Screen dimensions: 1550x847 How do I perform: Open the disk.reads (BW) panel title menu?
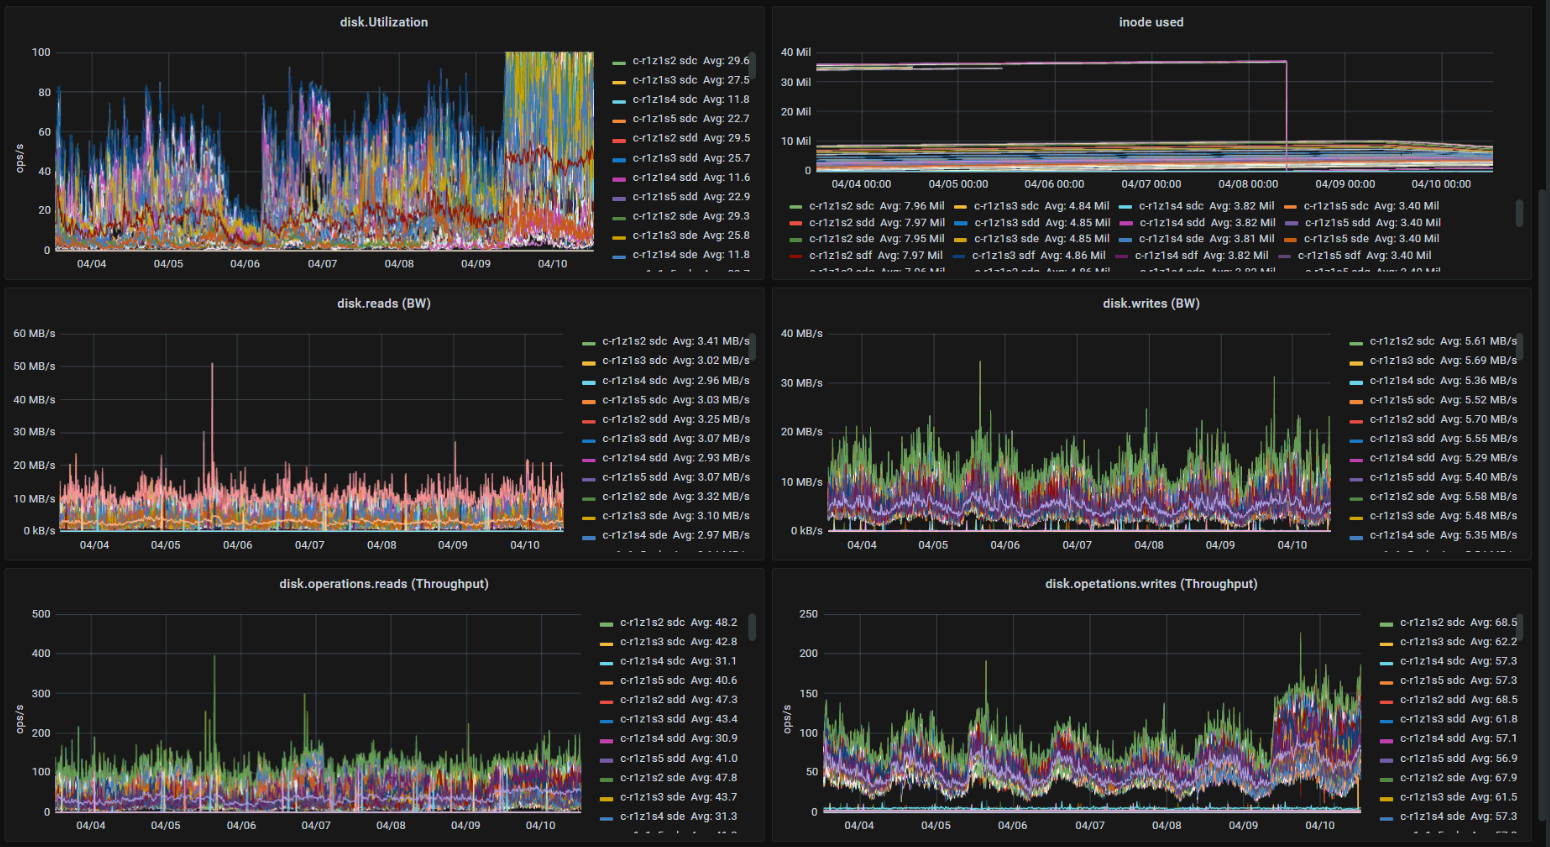point(383,303)
